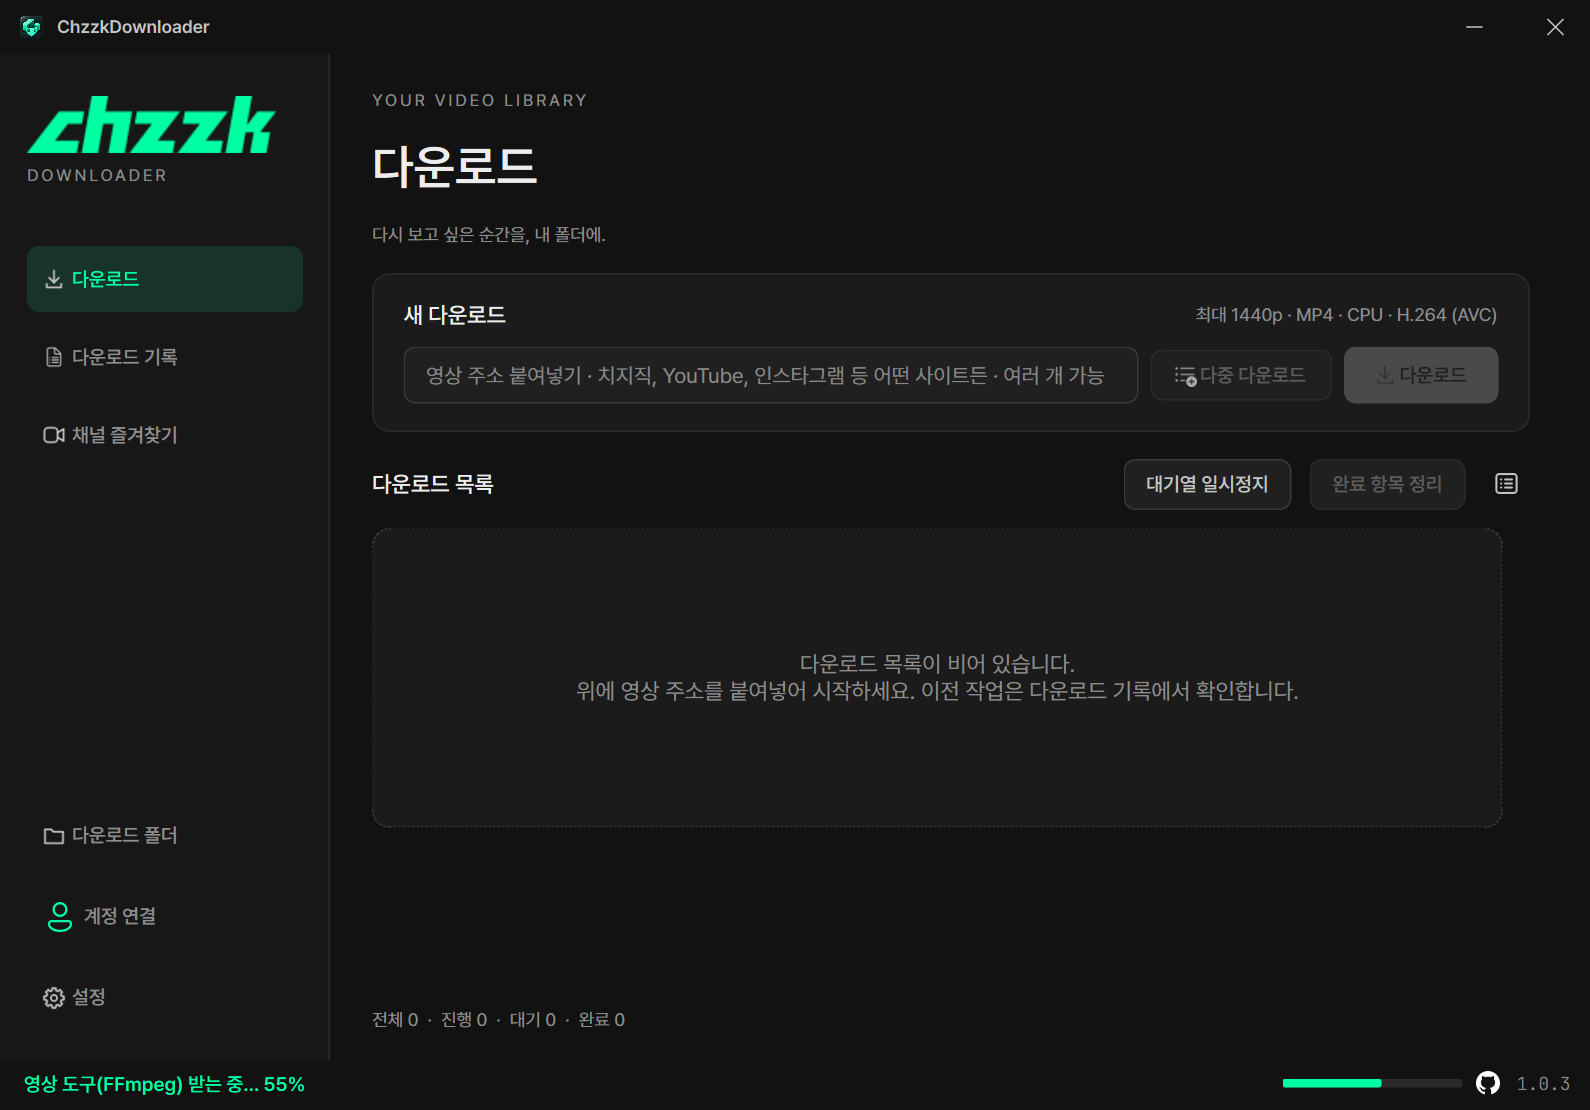Click the user icon beside 계정 연결

point(60,917)
